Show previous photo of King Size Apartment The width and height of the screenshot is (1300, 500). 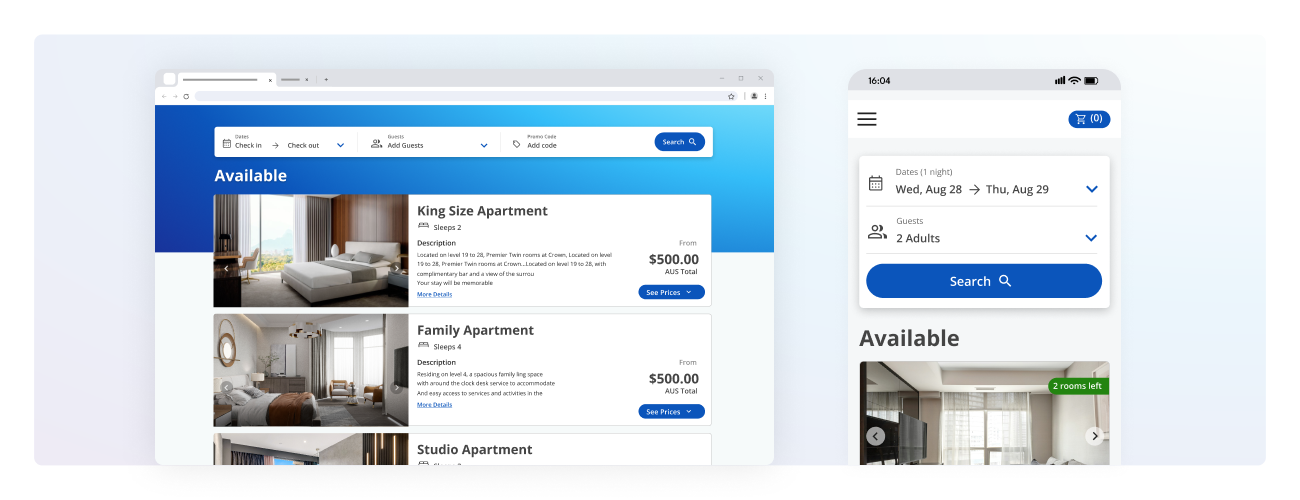tap(226, 268)
